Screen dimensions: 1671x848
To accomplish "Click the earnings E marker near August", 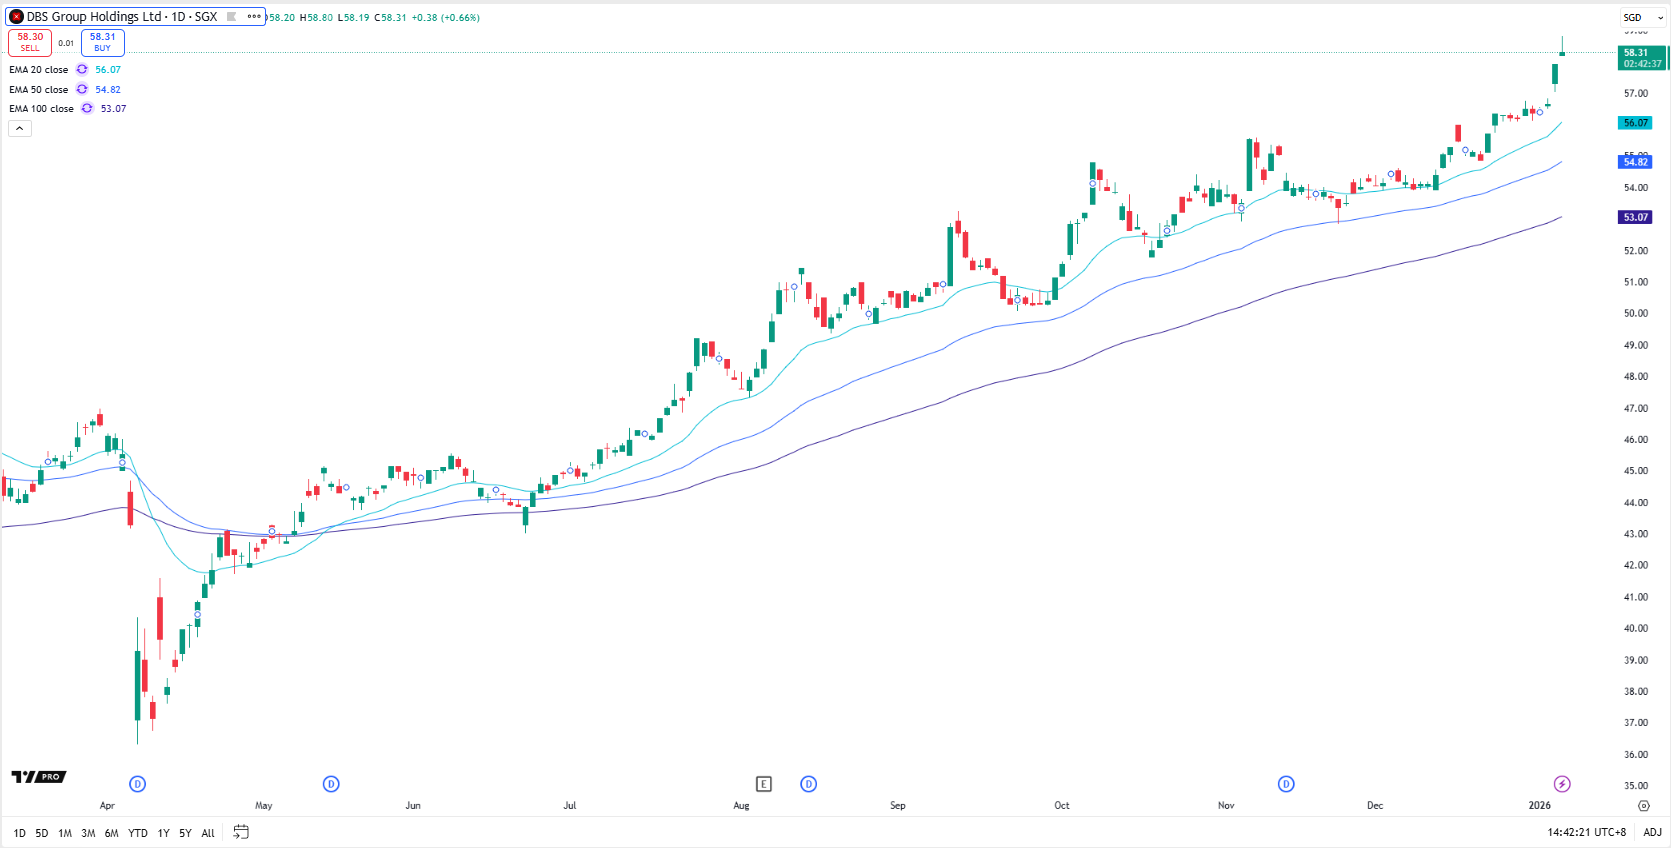I will point(764,784).
